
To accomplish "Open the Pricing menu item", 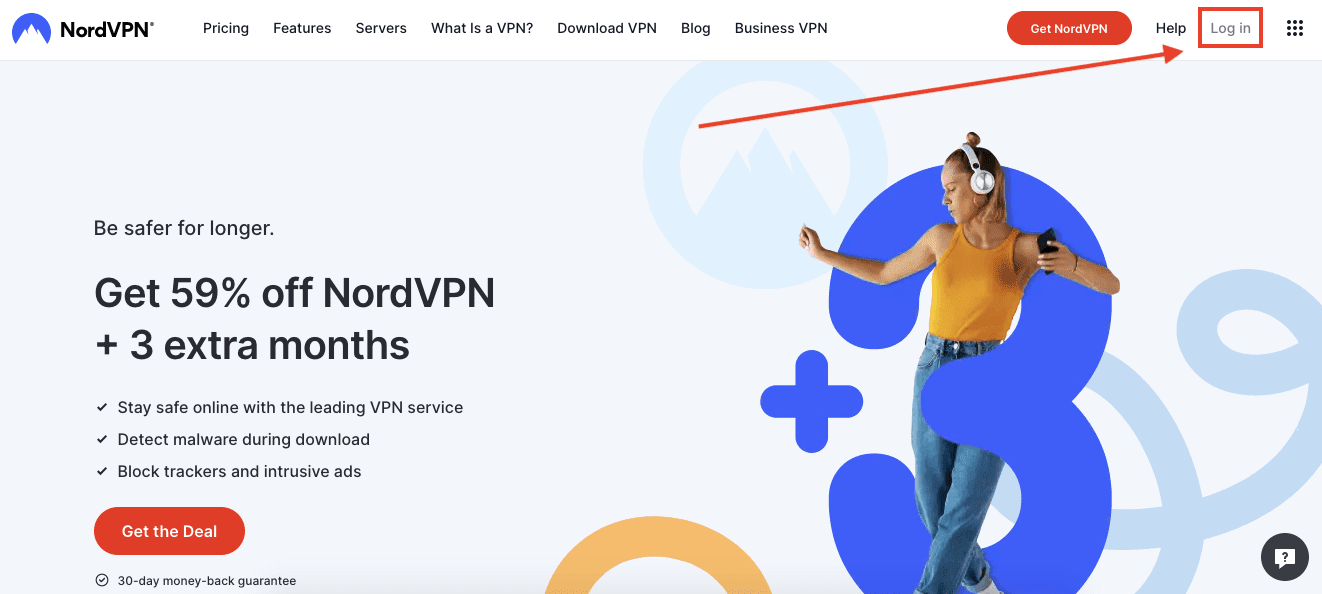I will tap(226, 28).
